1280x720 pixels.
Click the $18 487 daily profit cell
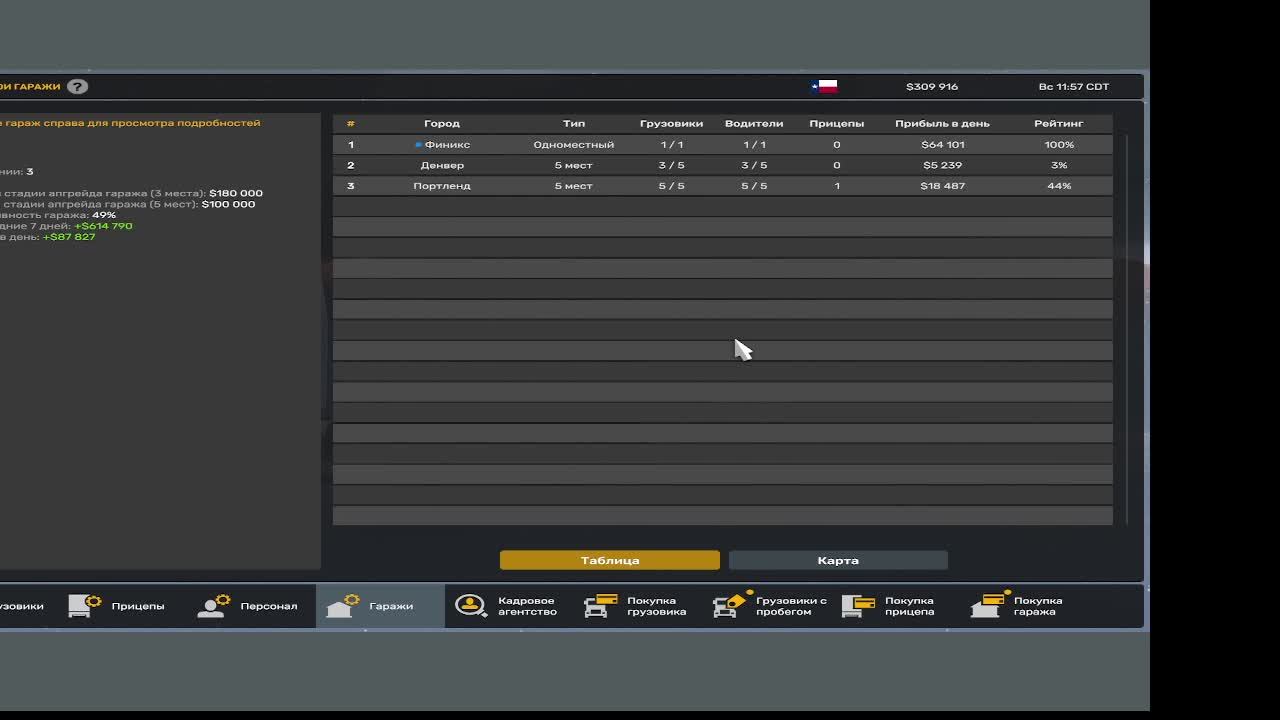943,186
